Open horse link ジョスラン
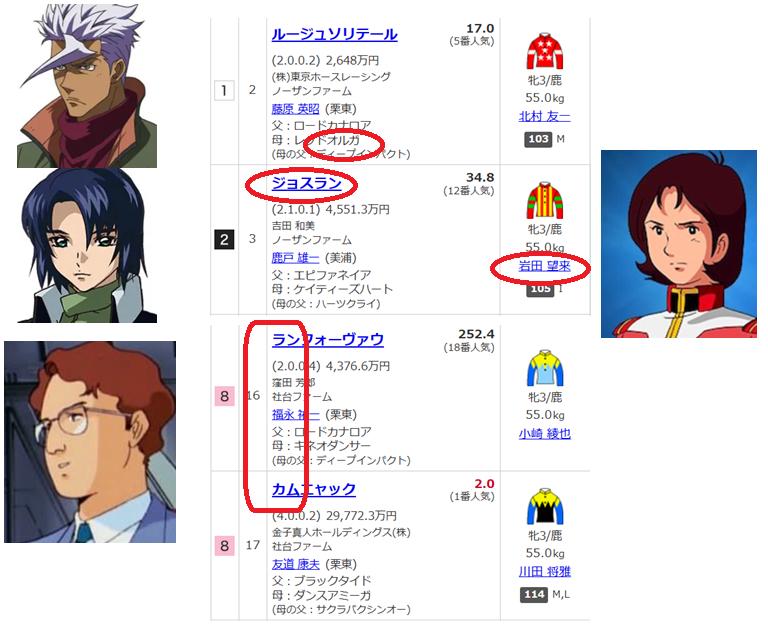This screenshot has width=768, height=625. pos(307,183)
